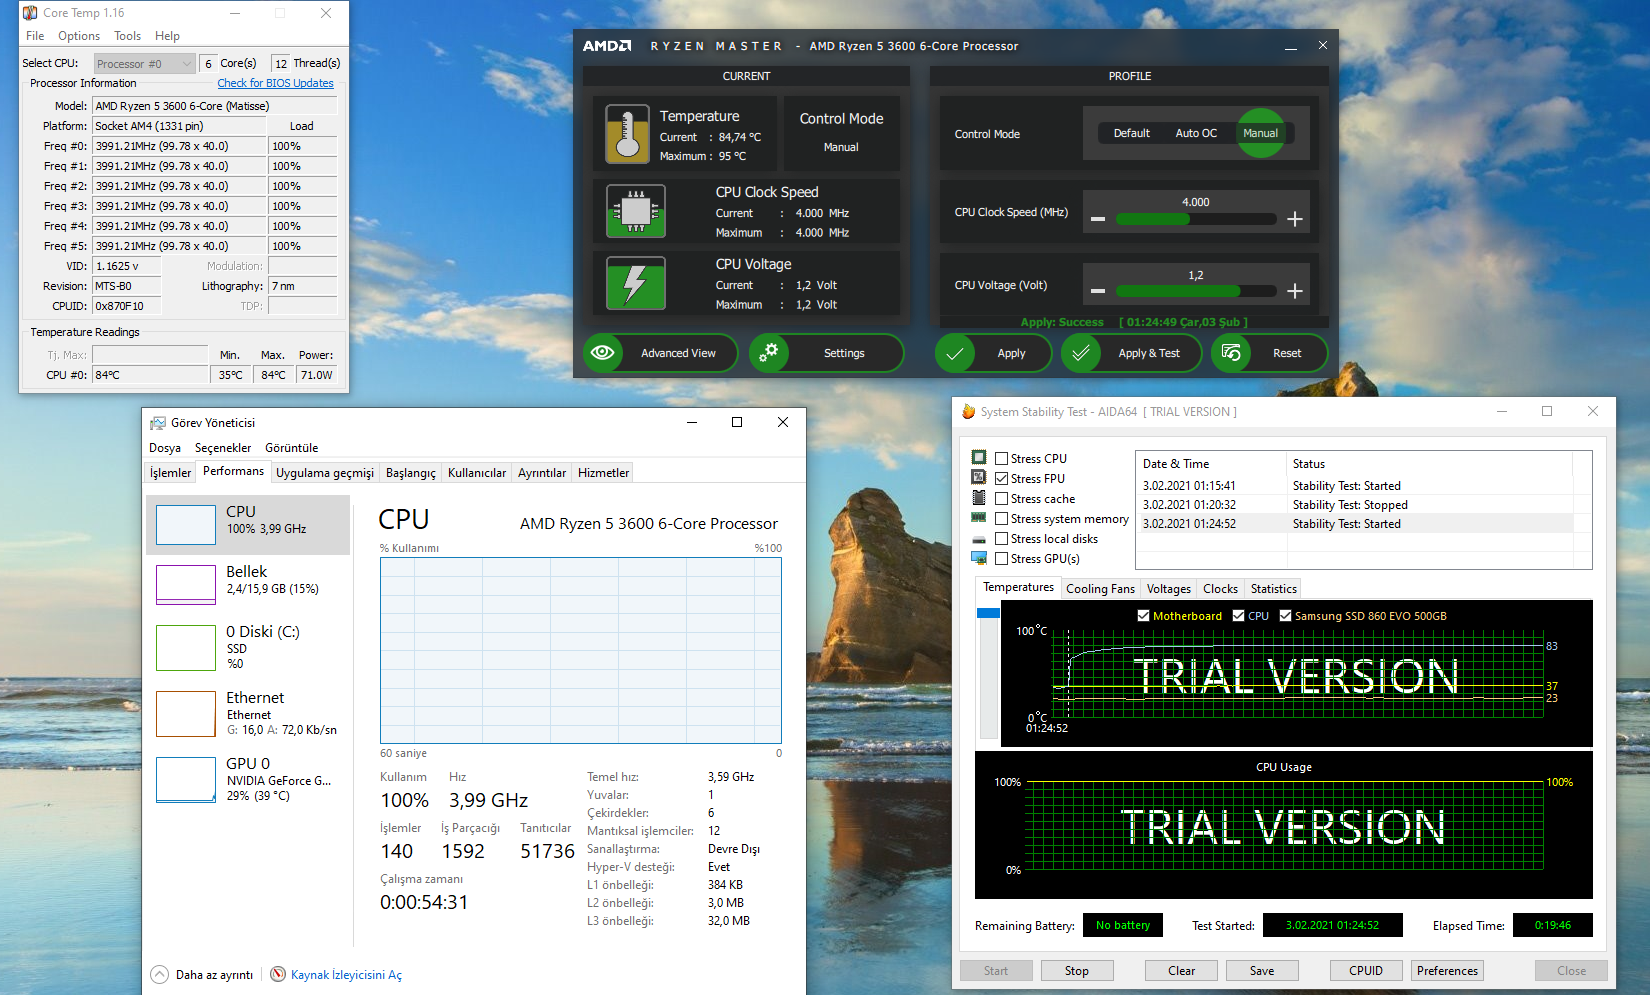Screen dimensions: 1650x995
Task: Click the Görev Yöneticisi title bar icon
Action: point(157,423)
